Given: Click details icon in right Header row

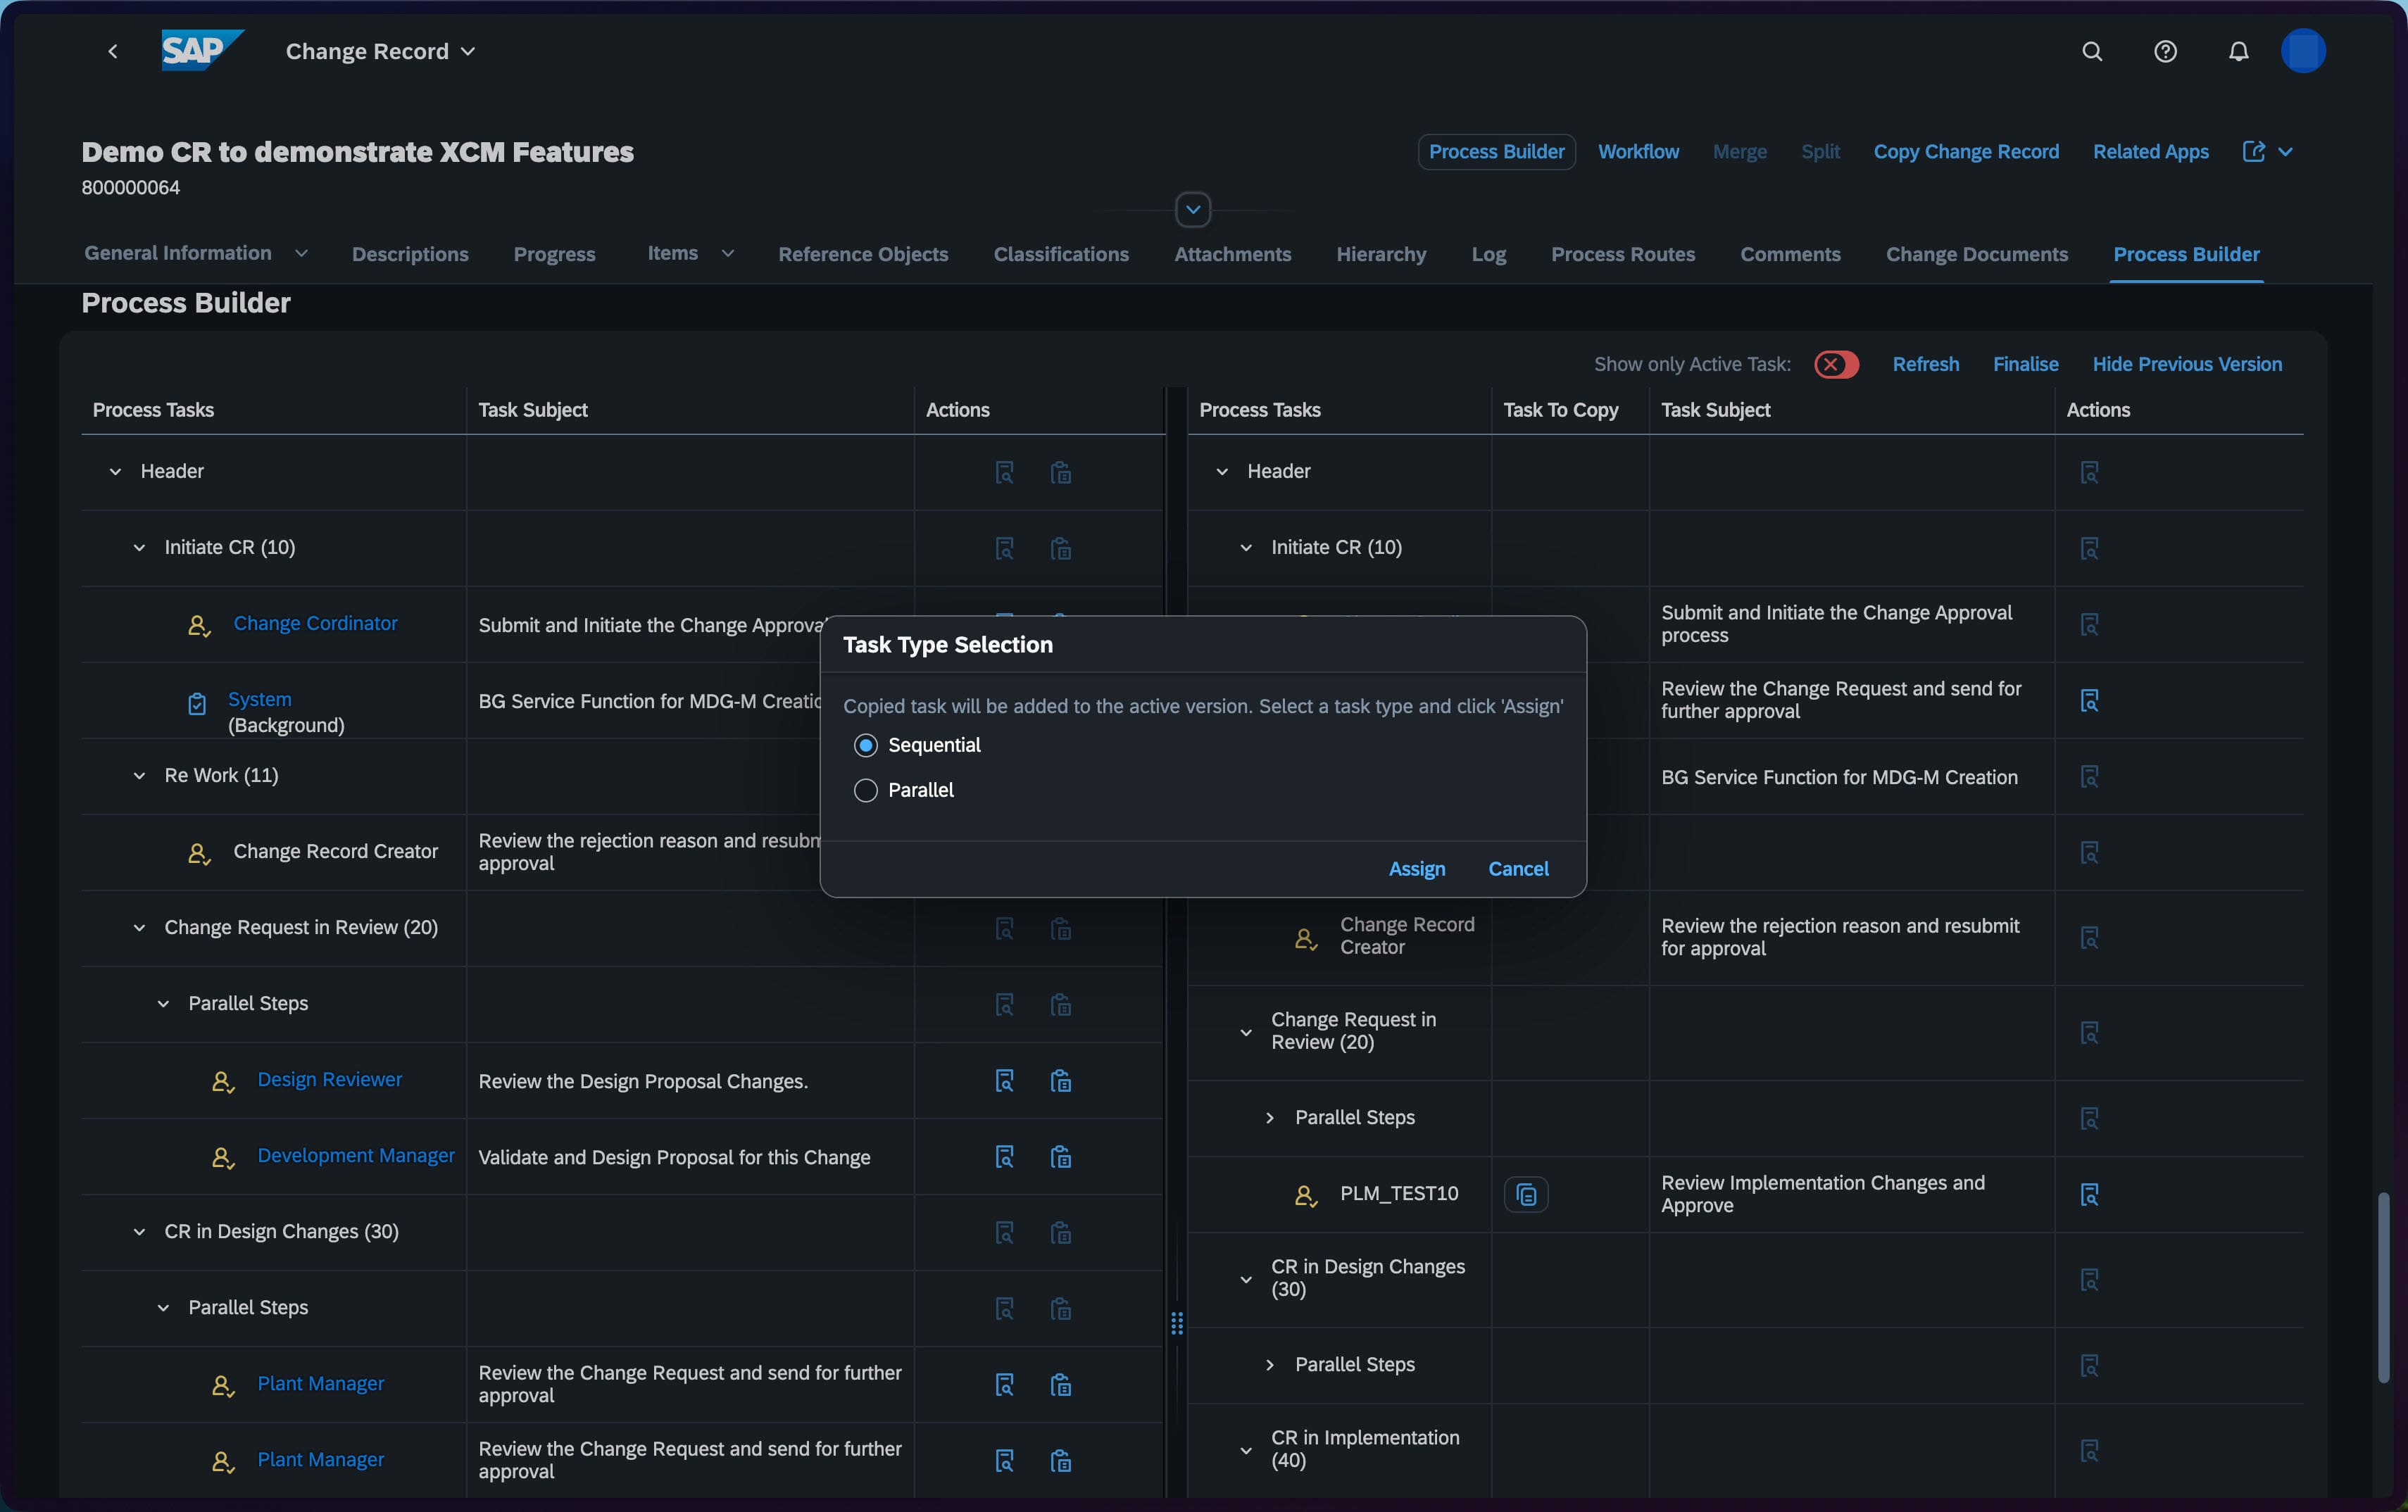Looking at the screenshot, I should 2089,472.
